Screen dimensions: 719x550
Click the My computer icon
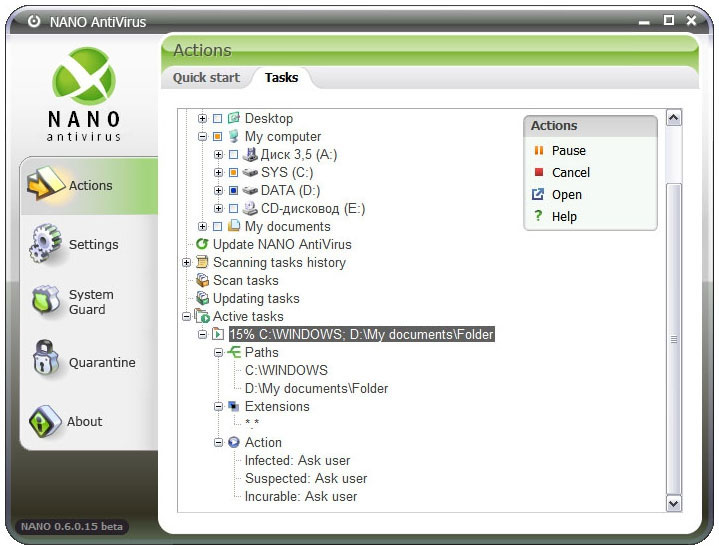tap(234, 136)
